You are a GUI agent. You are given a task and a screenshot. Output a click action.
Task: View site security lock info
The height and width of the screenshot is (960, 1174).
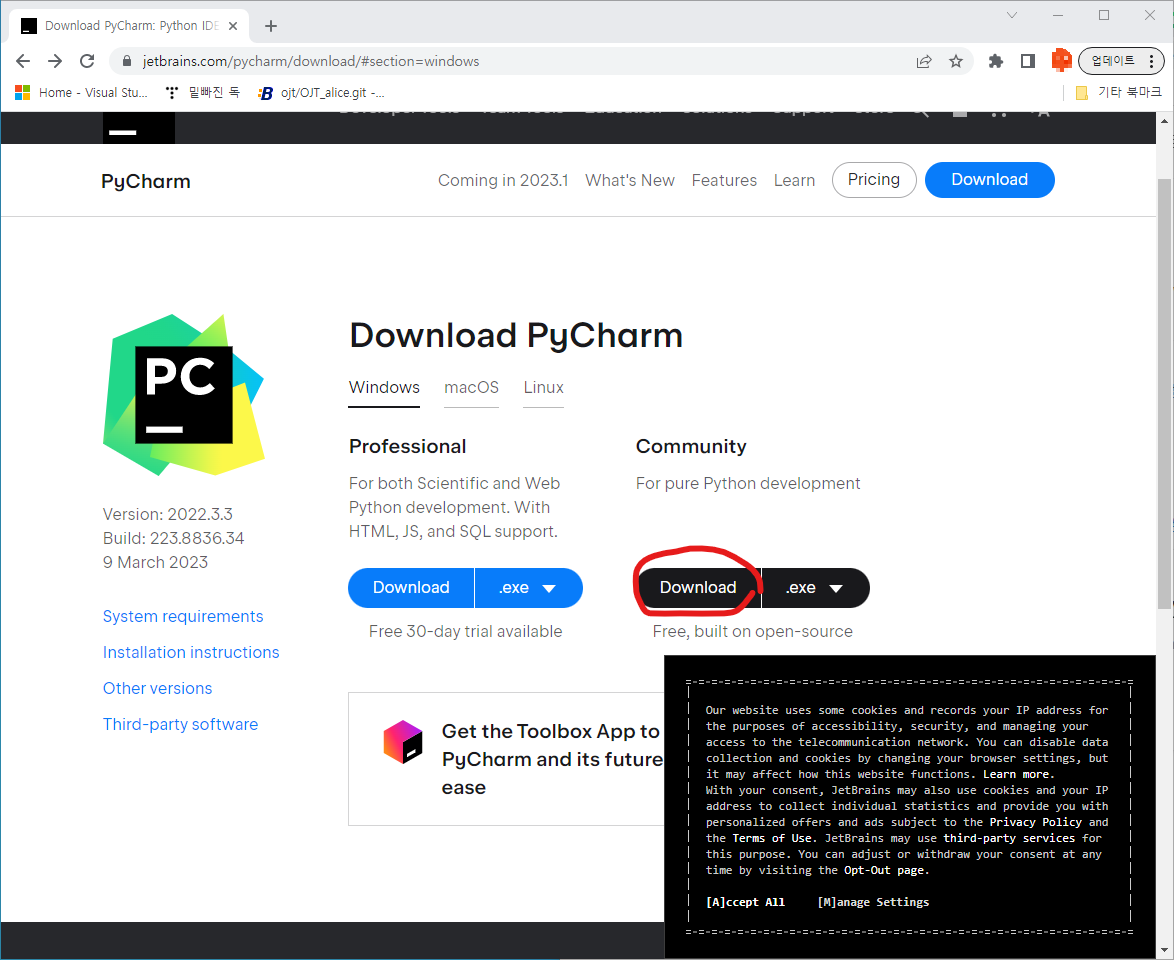click(x=127, y=61)
